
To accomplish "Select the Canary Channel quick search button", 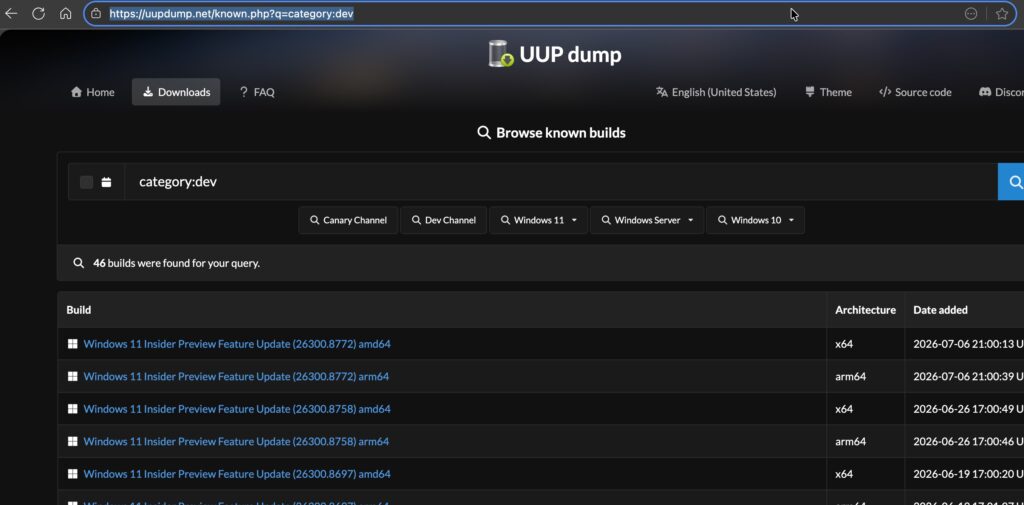I will 348,220.
